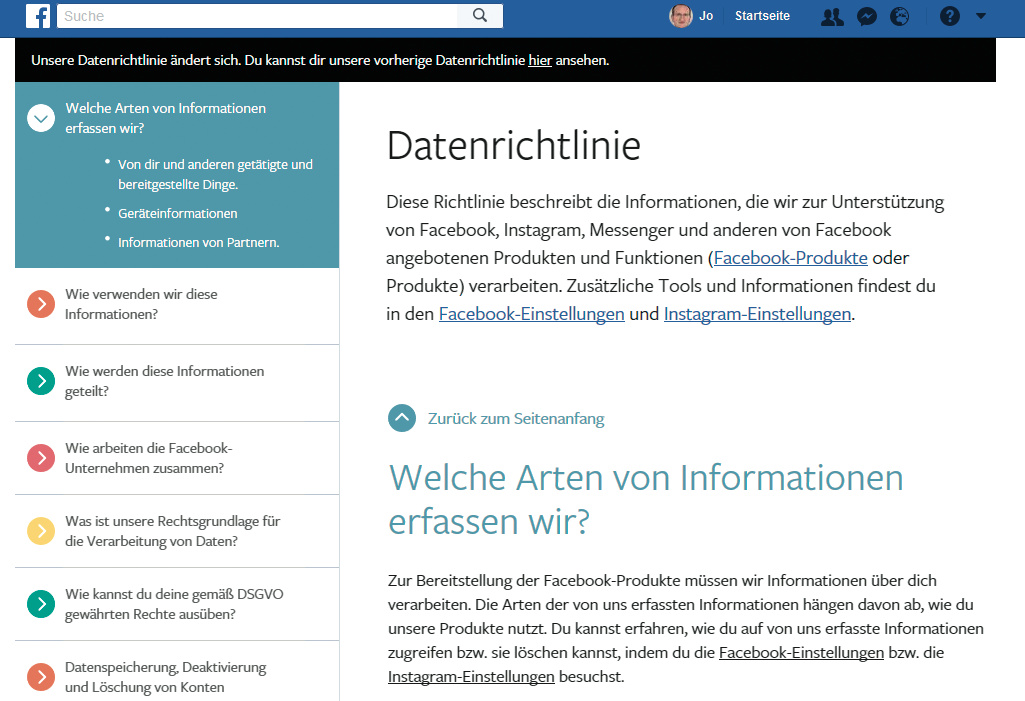Expand 'Was ist unsere Rechtsgrundlage' section
This screenshot has width=1025, height=701.
(40, 531)
